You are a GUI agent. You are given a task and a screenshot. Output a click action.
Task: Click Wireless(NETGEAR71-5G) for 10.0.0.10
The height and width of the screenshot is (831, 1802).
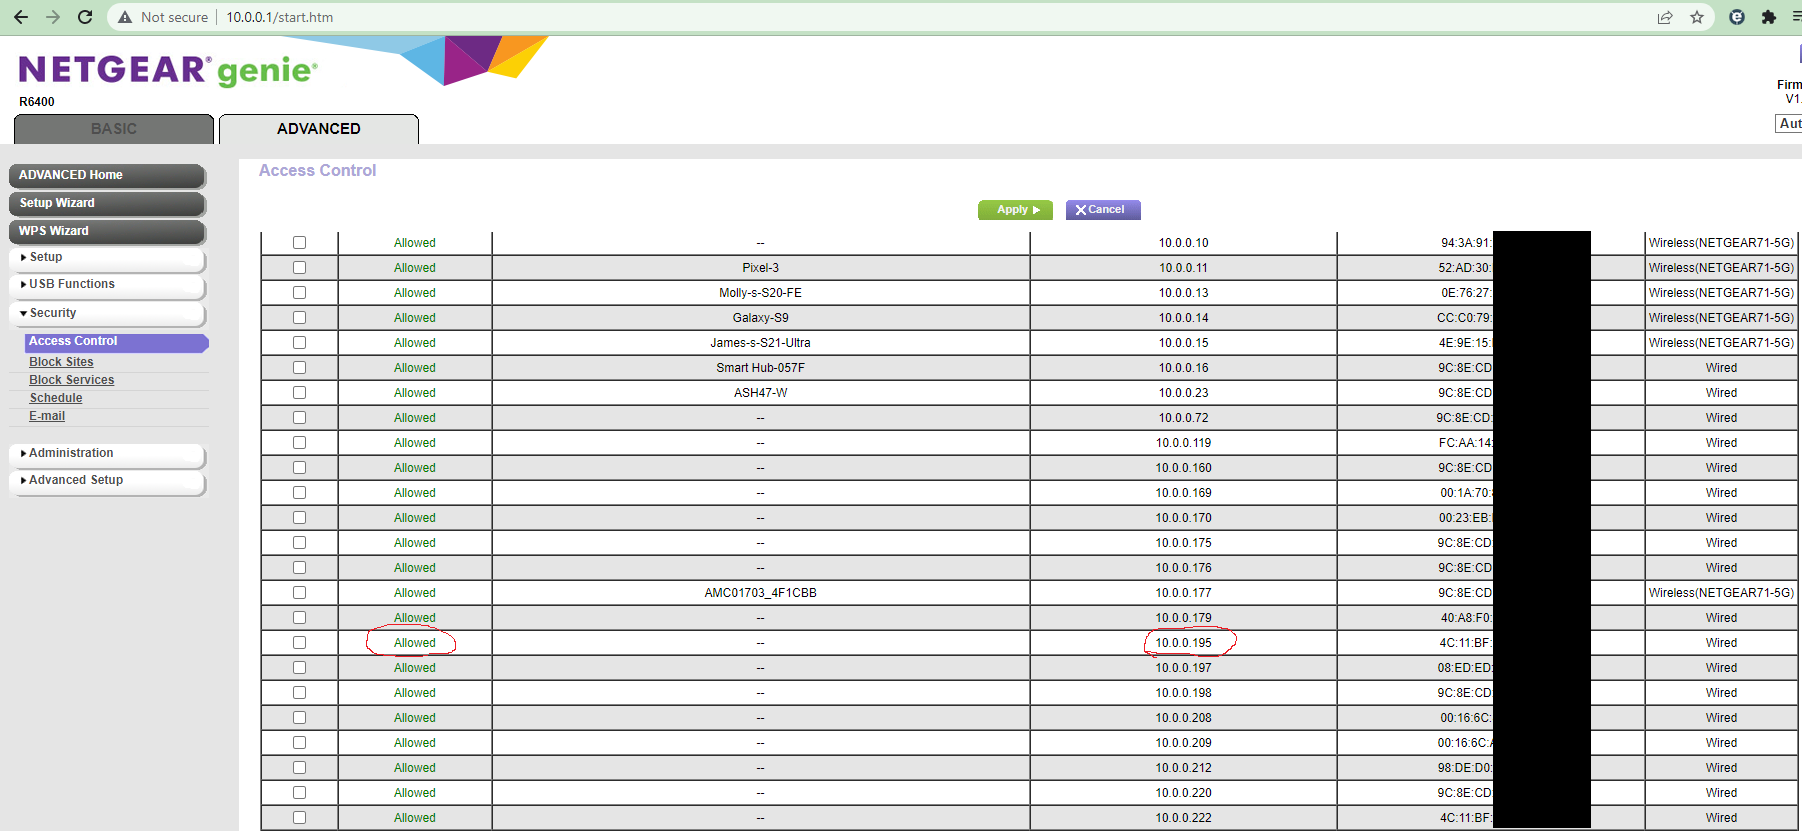(1721, 243)
